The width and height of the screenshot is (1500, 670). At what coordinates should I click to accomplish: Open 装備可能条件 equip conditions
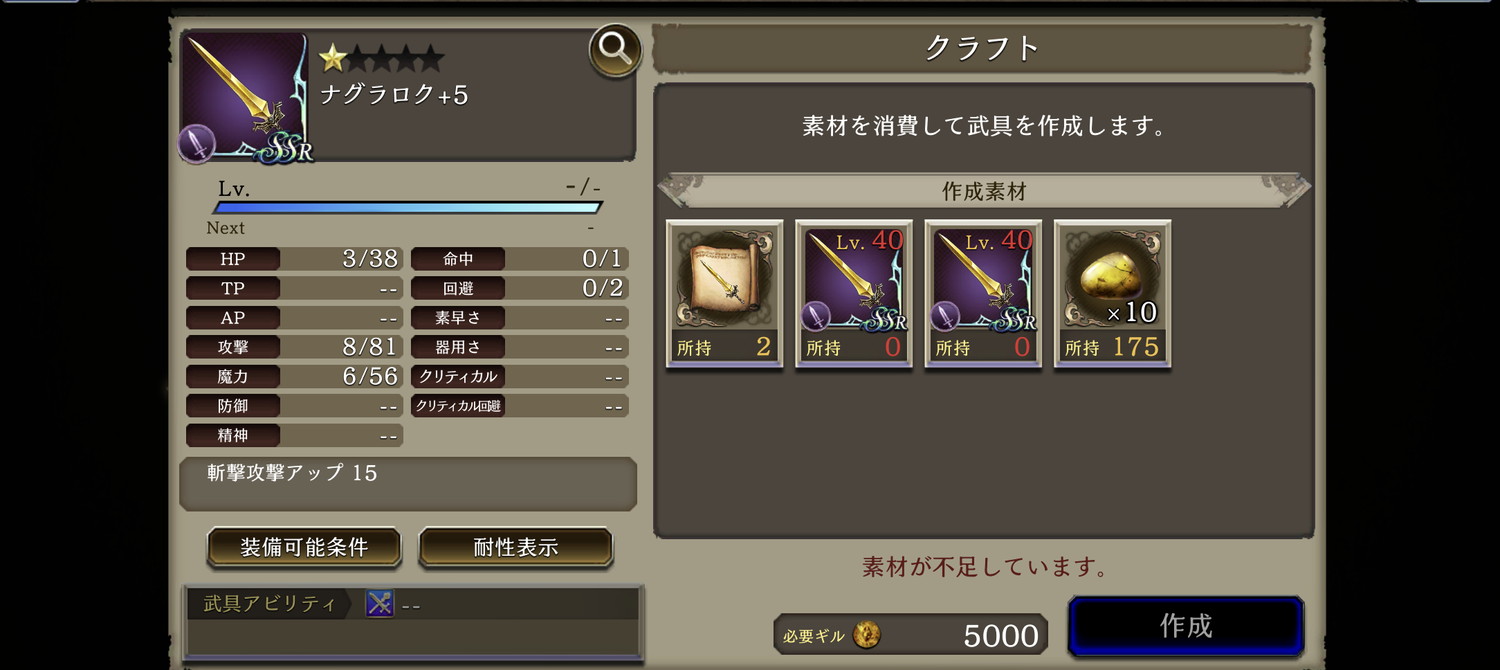pos(304,547)
